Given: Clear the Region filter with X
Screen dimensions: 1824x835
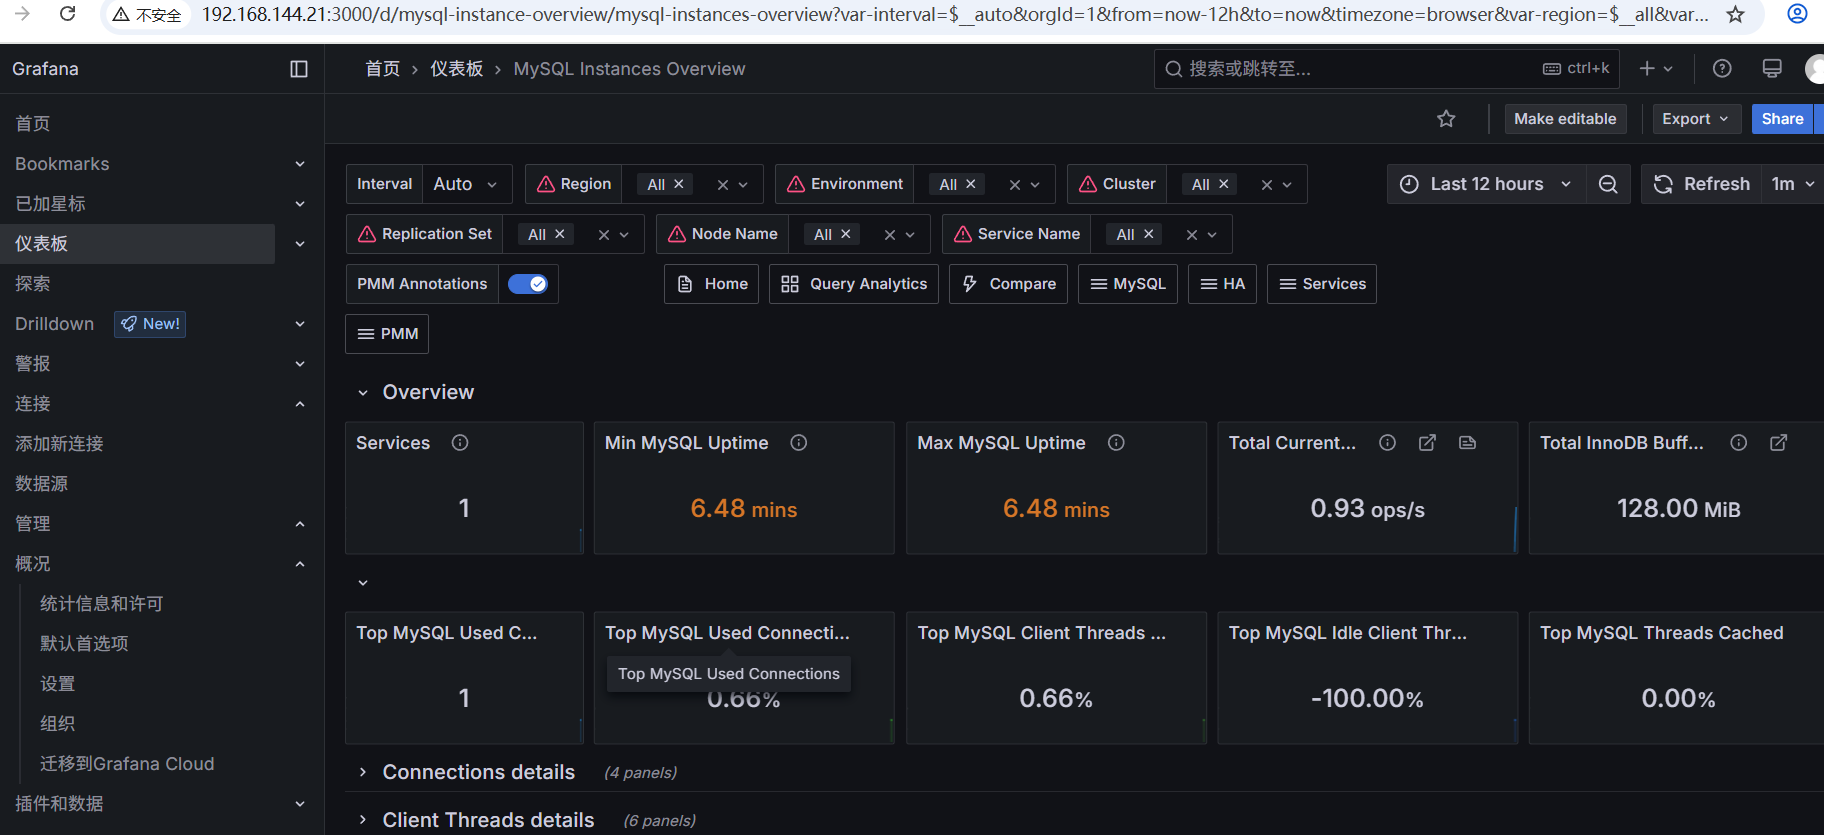Looking at the screenshot, I should [723, 185].
